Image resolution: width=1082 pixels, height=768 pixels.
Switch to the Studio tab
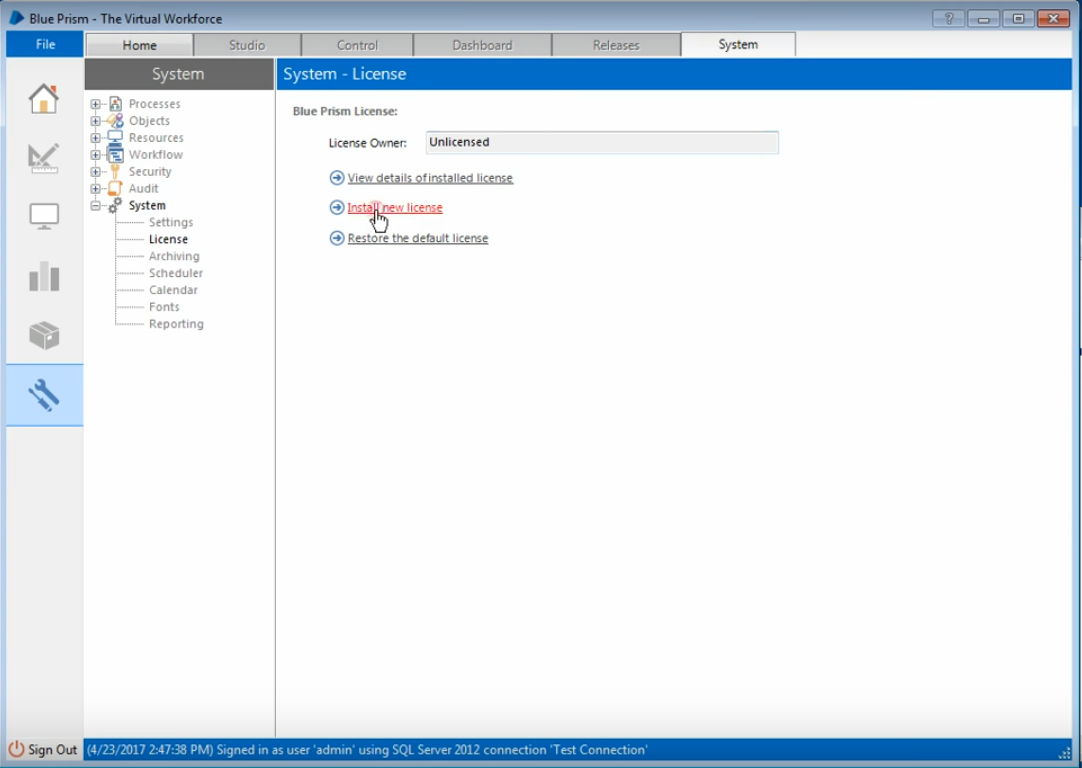247,45
